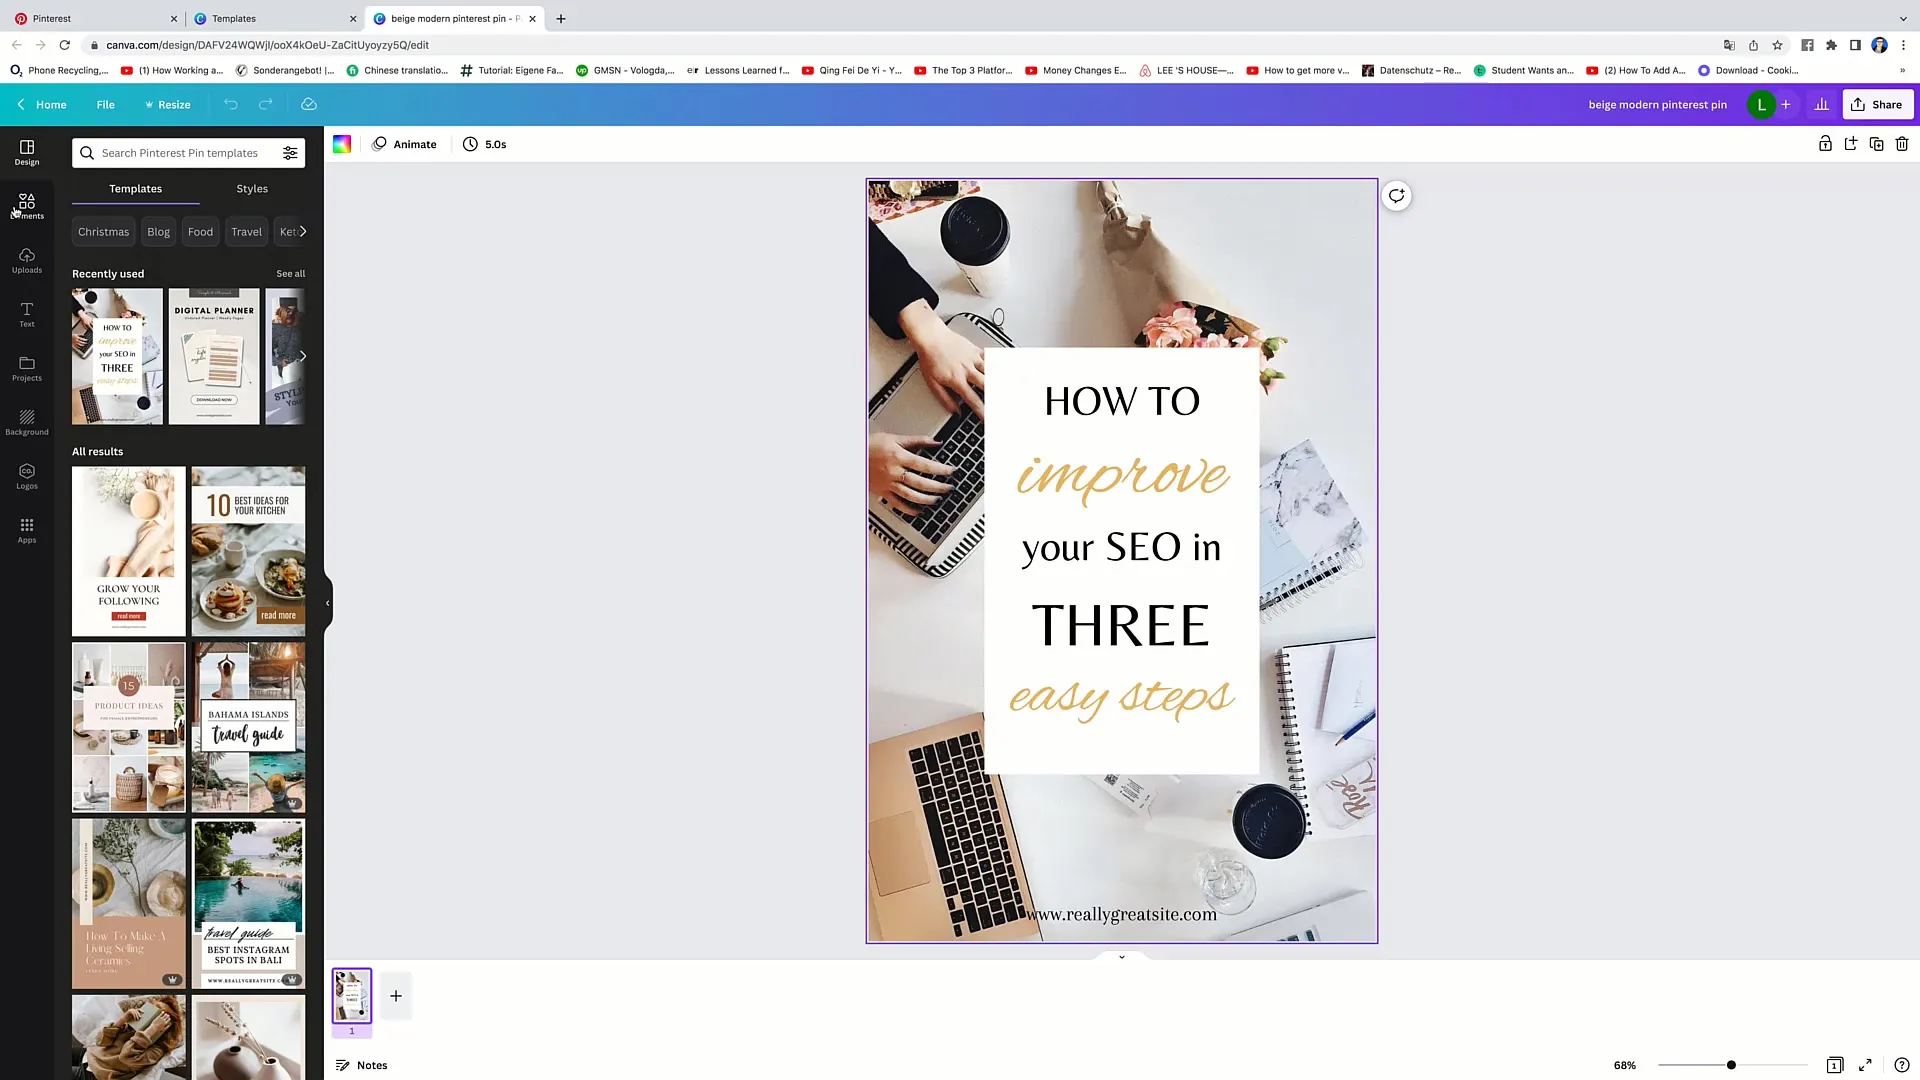
Task: Click See all recently used templates
Action: 291,273
